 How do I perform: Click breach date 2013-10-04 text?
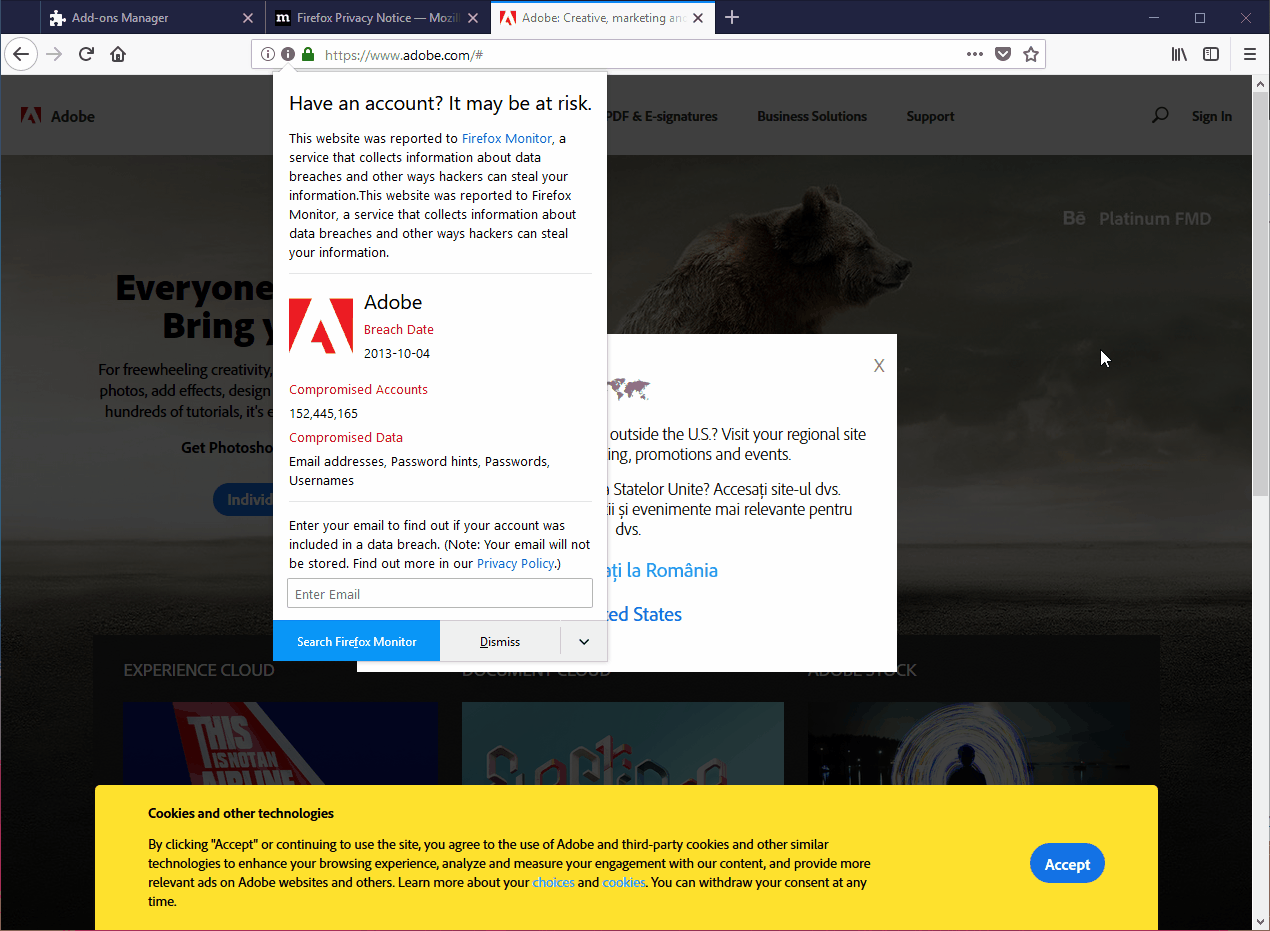(397, 353)
